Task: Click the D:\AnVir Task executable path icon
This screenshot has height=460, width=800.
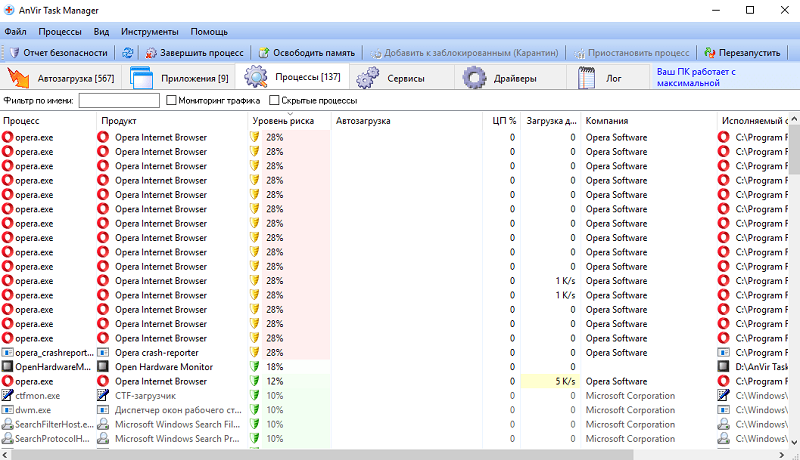Action: (x=723, y=366)
